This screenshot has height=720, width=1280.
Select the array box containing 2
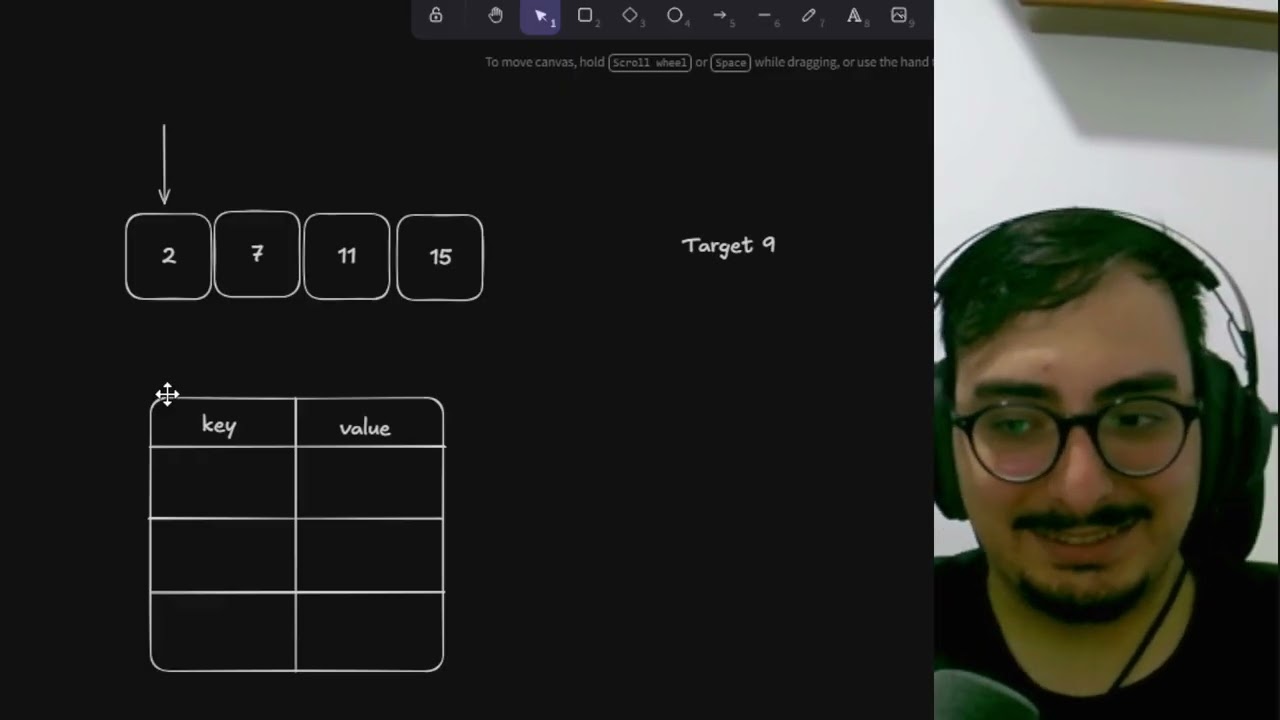(168, 256)
